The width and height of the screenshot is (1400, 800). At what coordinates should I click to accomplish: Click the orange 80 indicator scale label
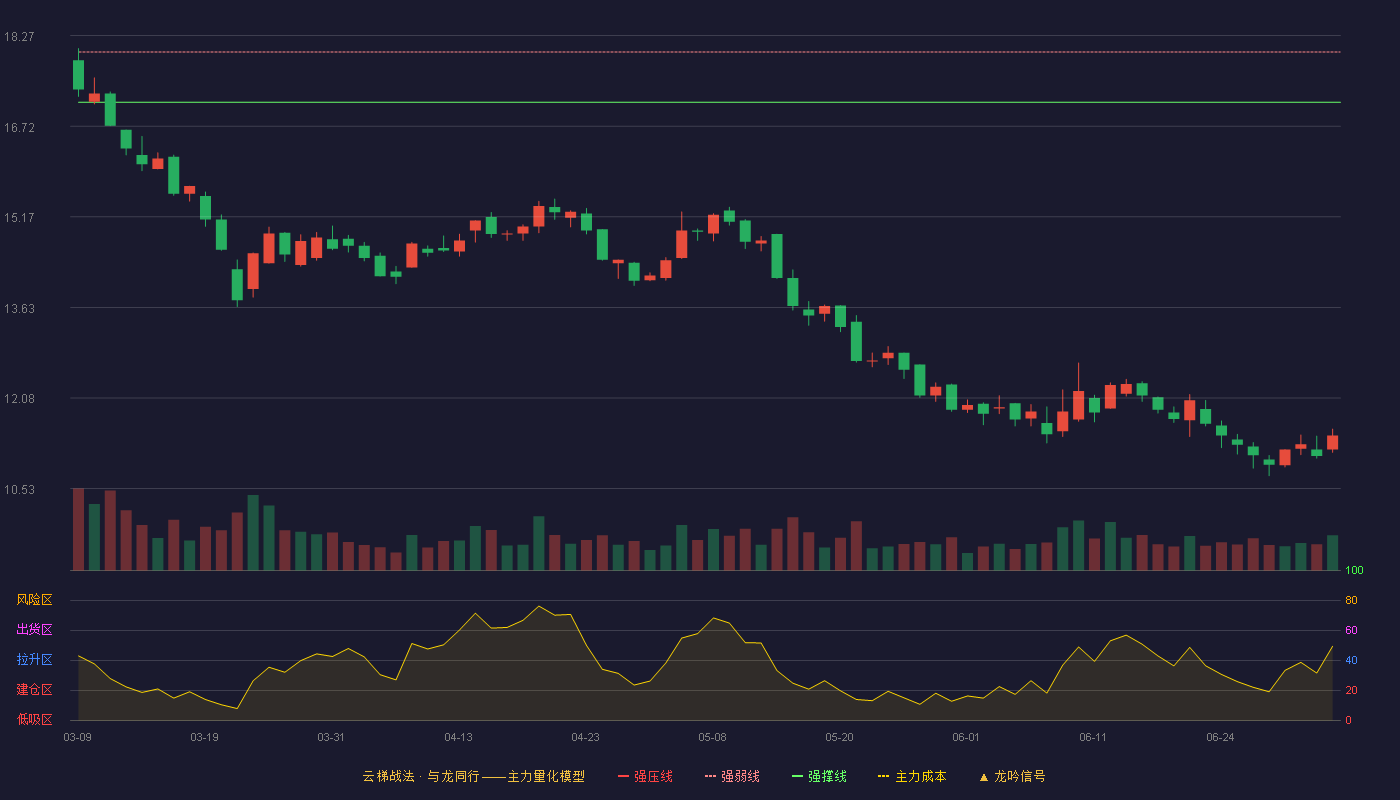tap(1351, 601)
